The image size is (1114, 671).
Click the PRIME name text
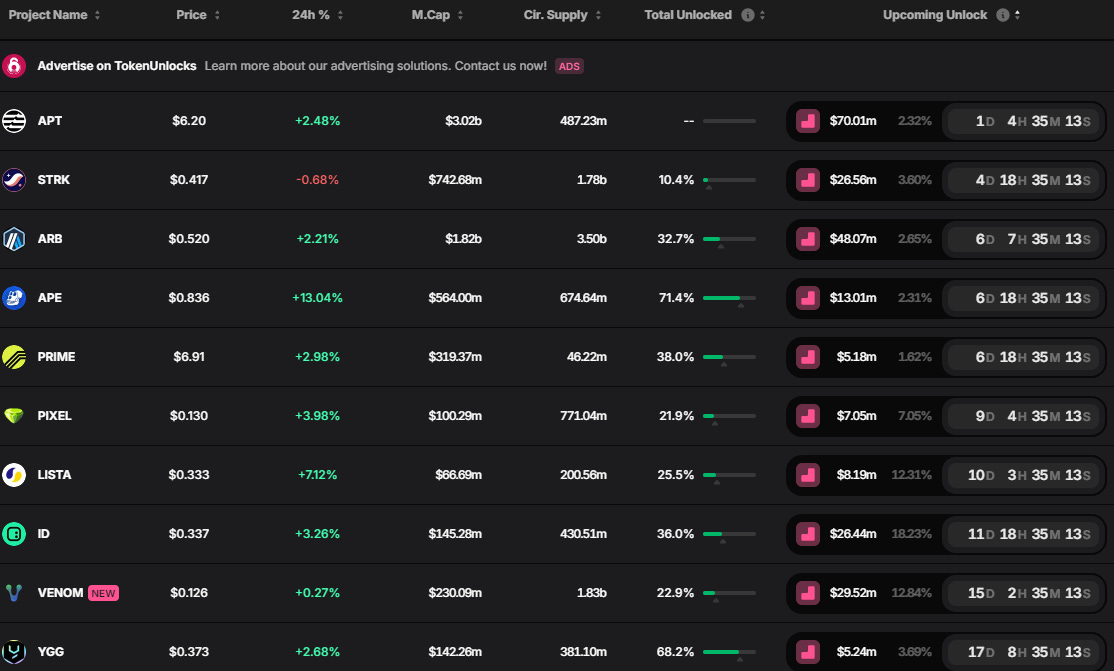point(56,357)
